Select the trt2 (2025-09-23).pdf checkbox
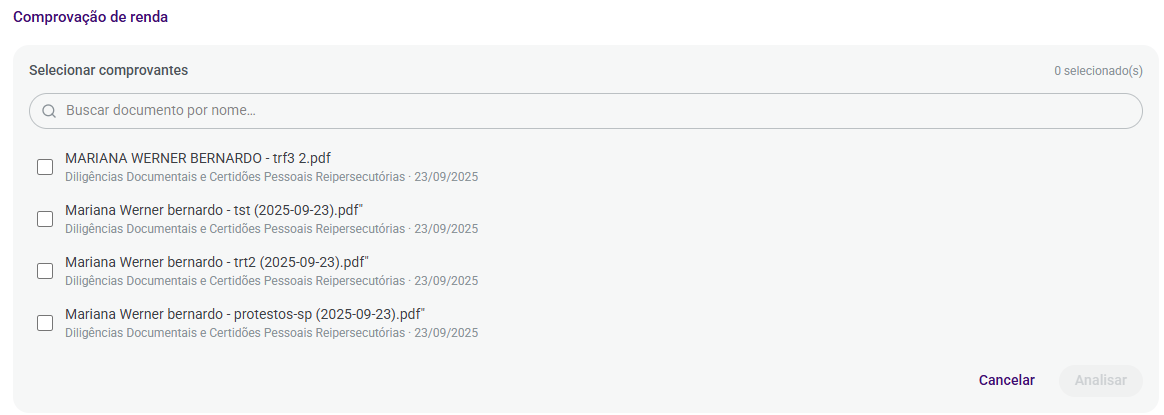The image size is (1164, 415). (45, 271)
